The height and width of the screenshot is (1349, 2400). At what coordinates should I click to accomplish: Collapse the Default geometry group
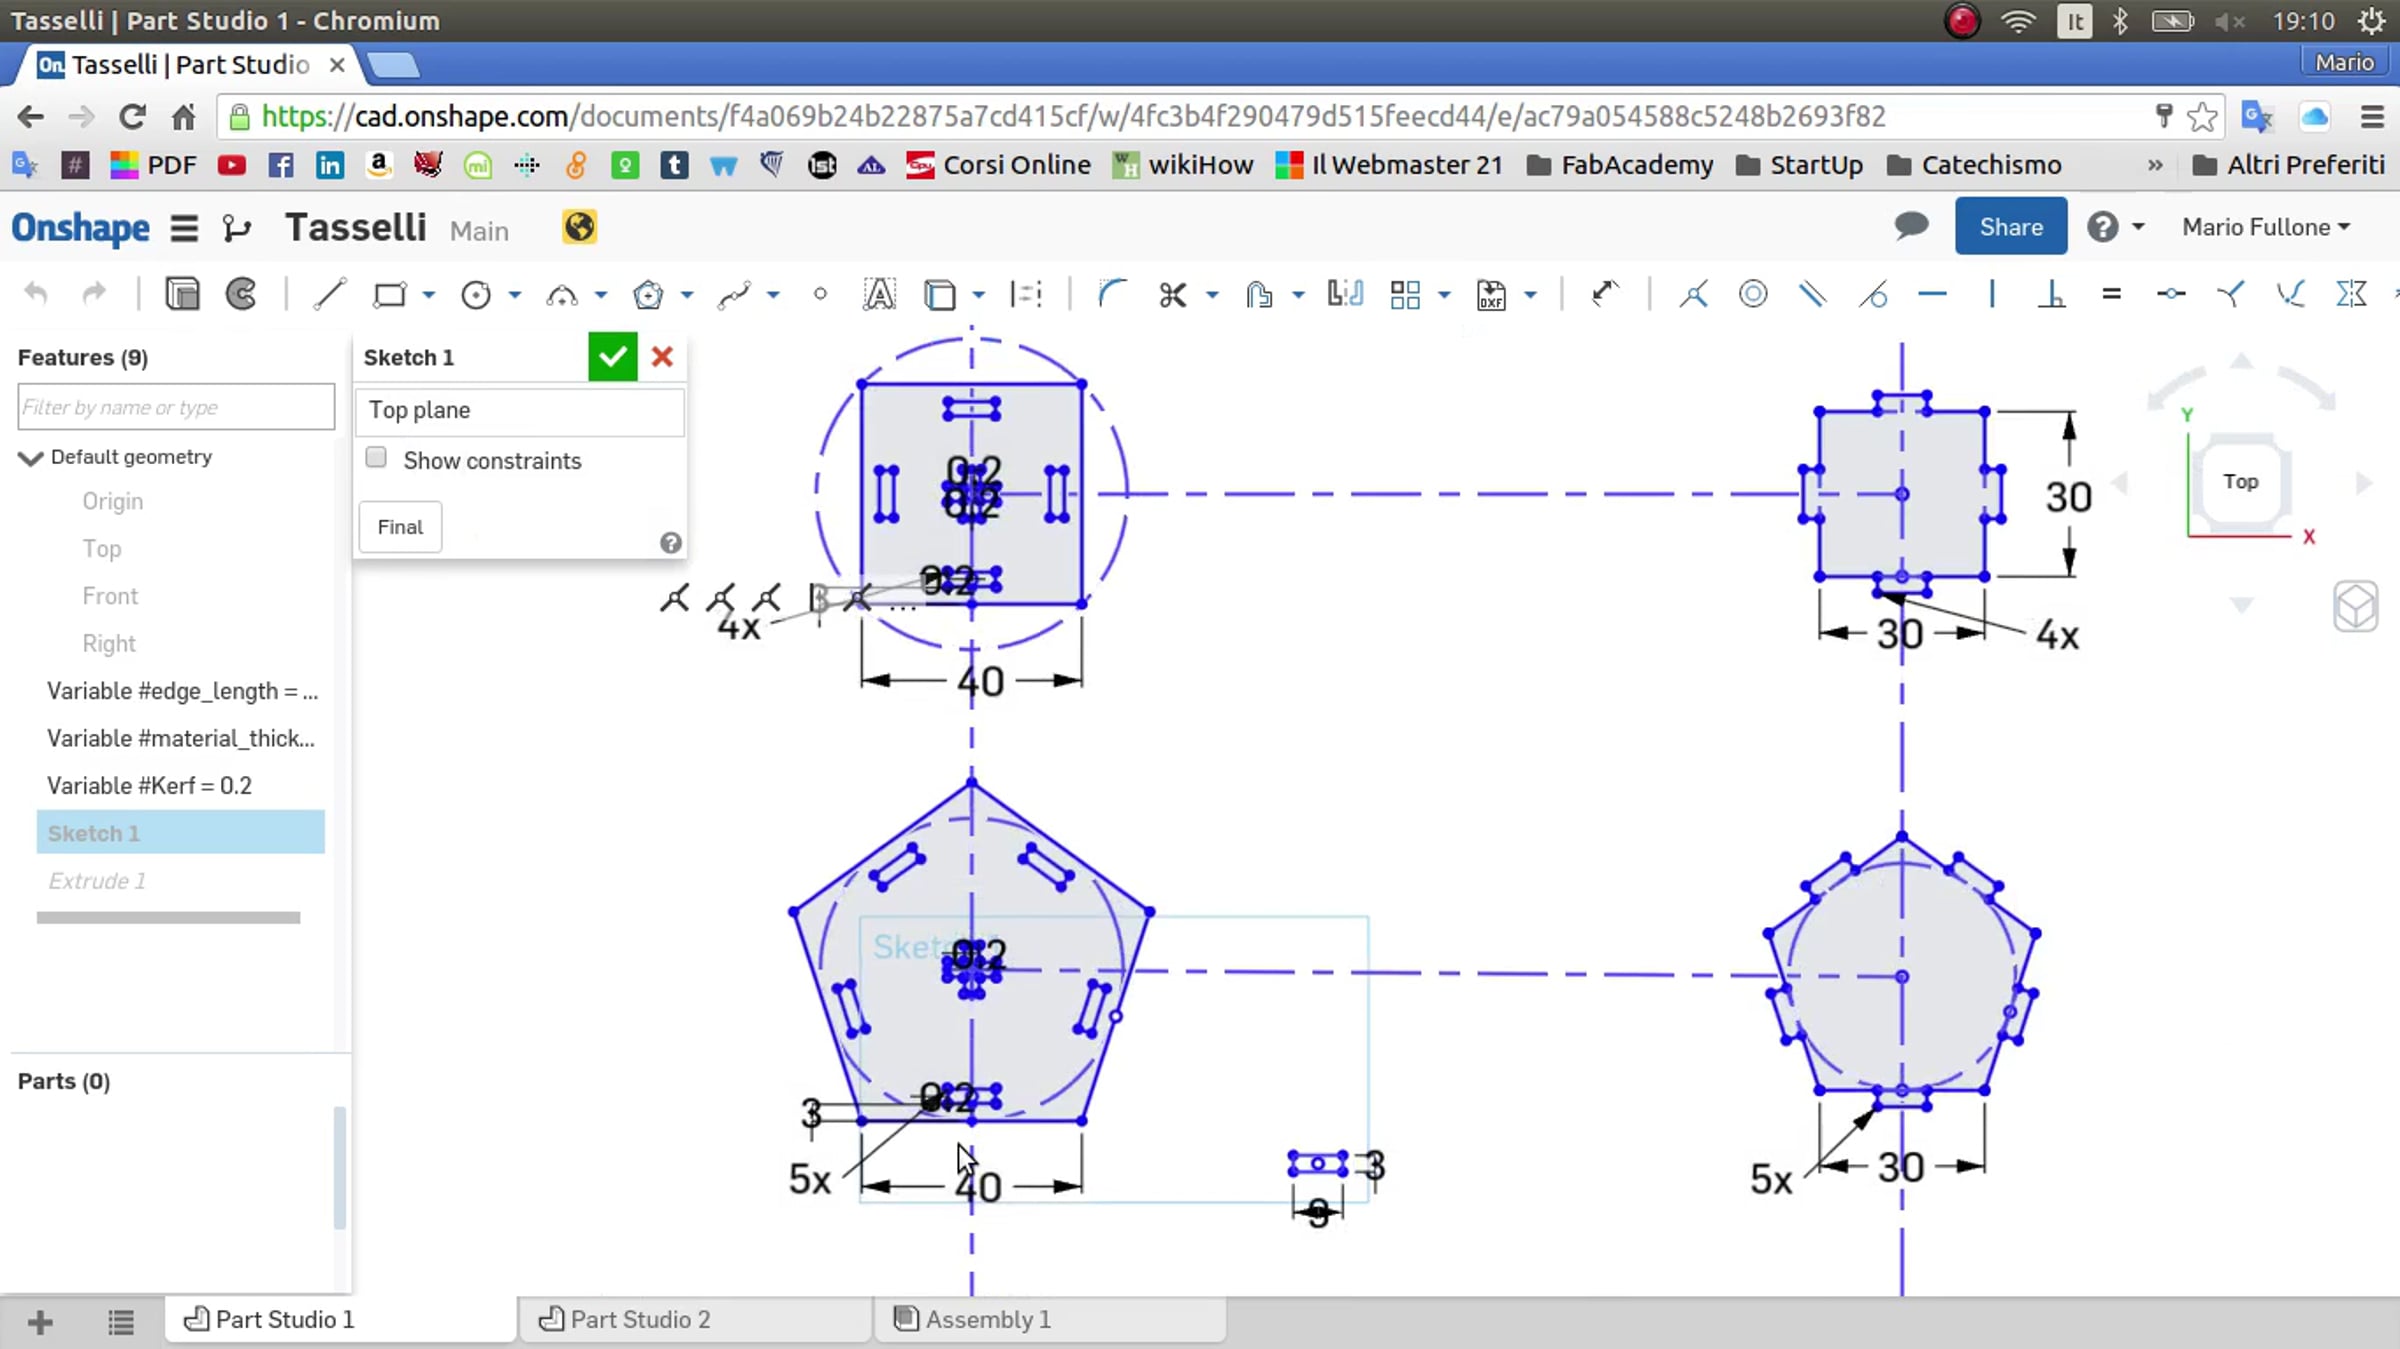30,458
